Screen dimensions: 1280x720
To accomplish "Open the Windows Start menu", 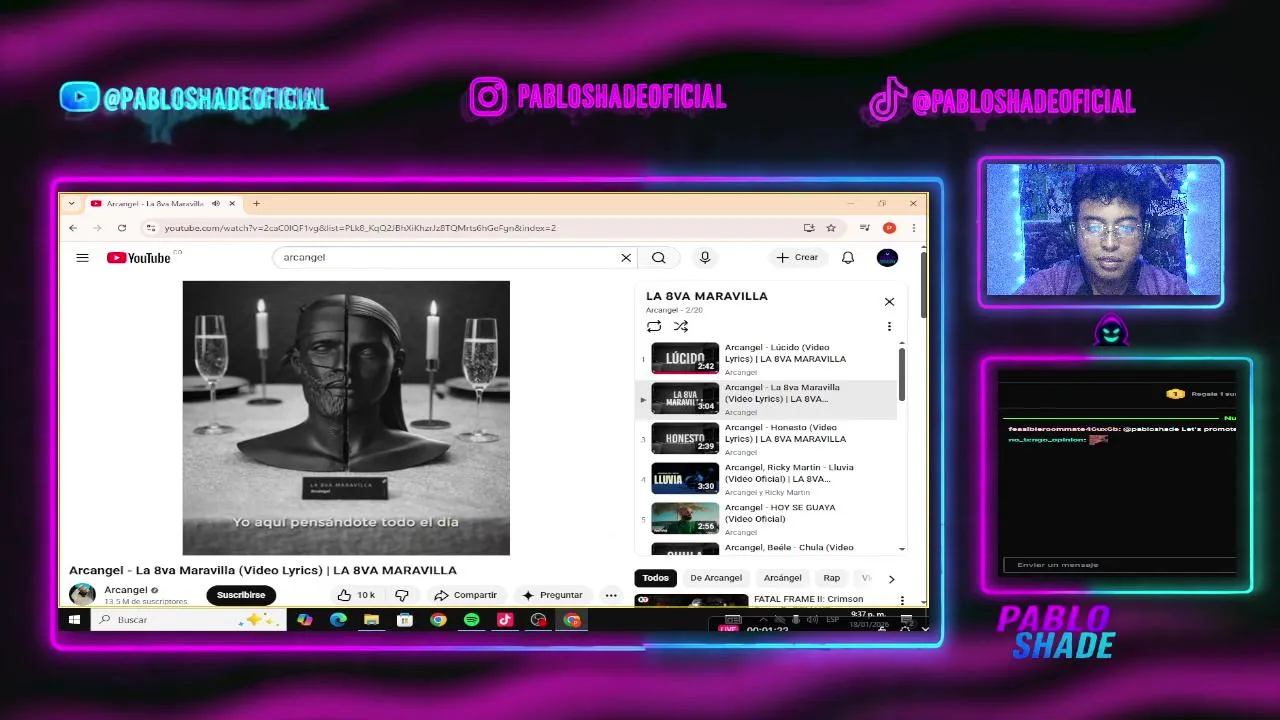I will pos(74,620).
